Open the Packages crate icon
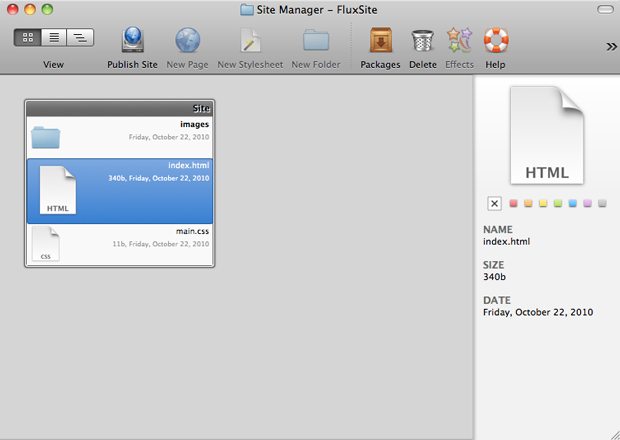Viewport: 620px width, 440px height. point(380,40)
